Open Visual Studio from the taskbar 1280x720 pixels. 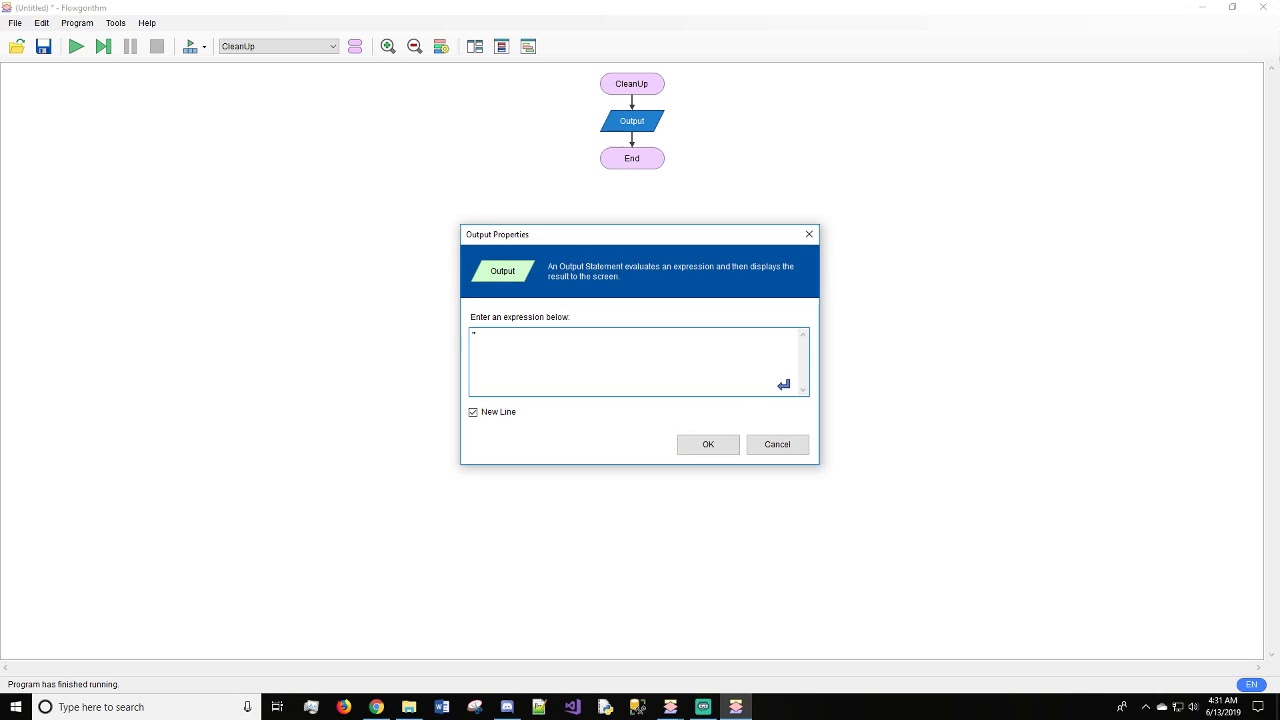tap(572, 707)
